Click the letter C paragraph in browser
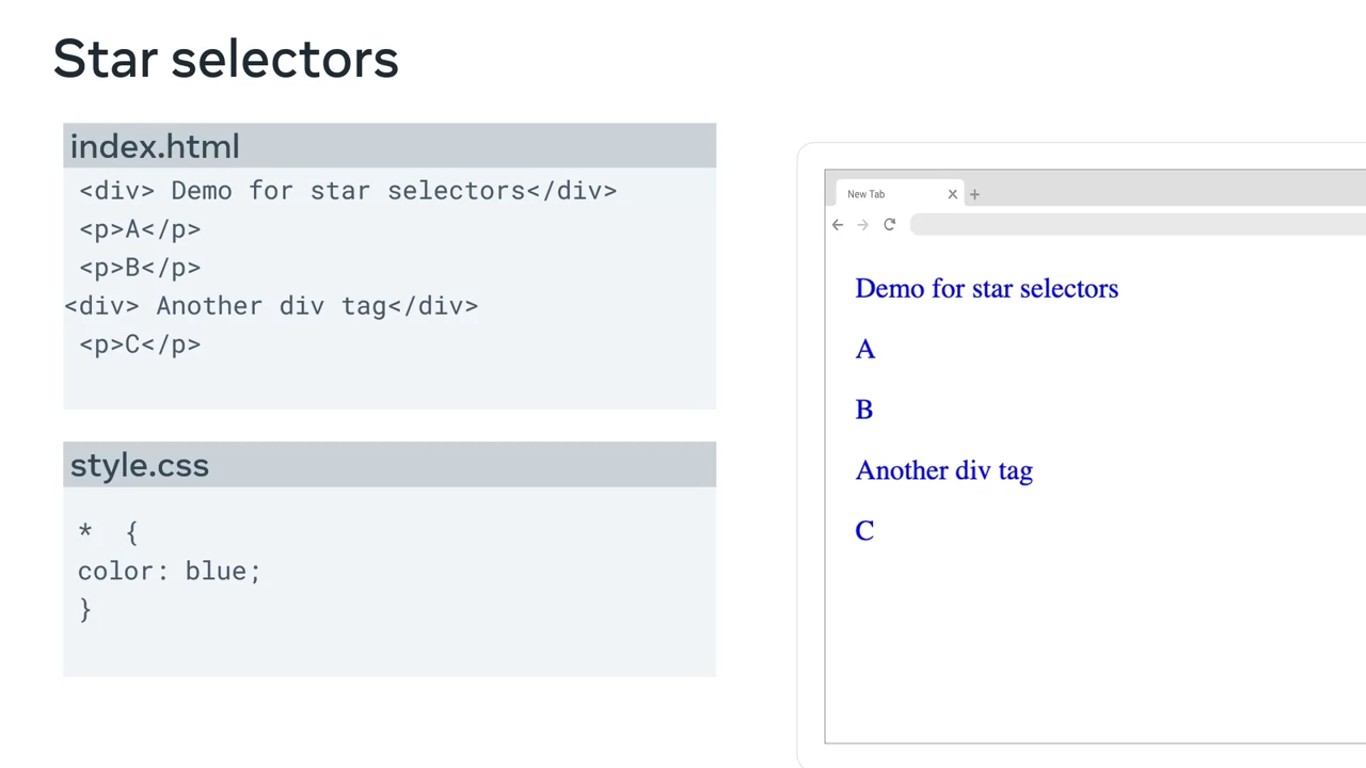Screen dimensions: 1366x768 pos(865,531)
